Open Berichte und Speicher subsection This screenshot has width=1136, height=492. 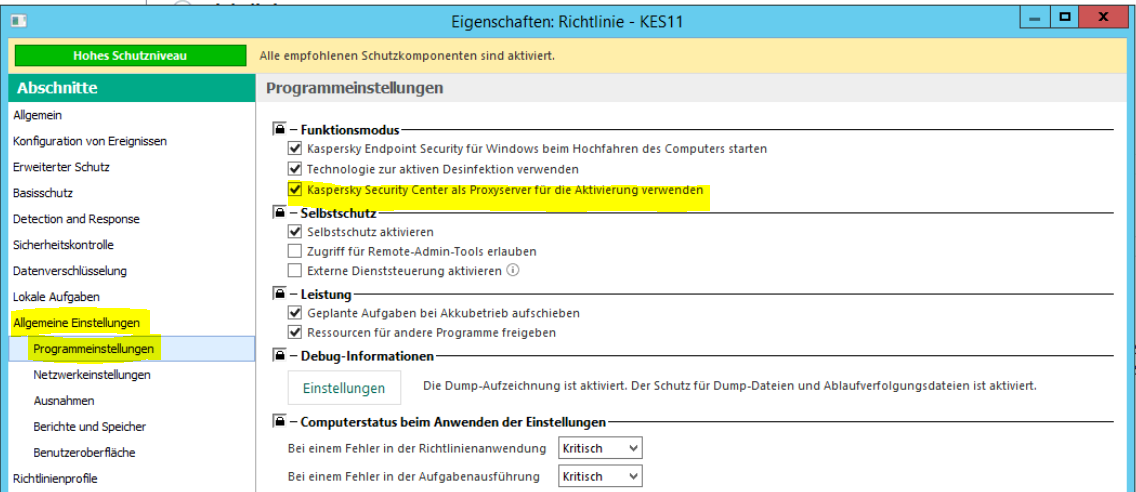[x=90, y=427]
